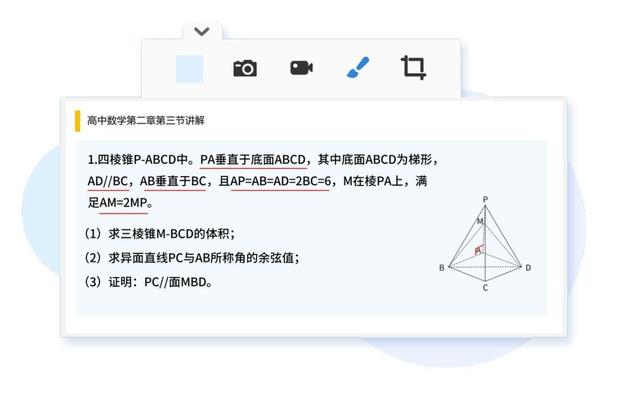
Task: Choose the crop tool icon
Action: click(413, 67)
